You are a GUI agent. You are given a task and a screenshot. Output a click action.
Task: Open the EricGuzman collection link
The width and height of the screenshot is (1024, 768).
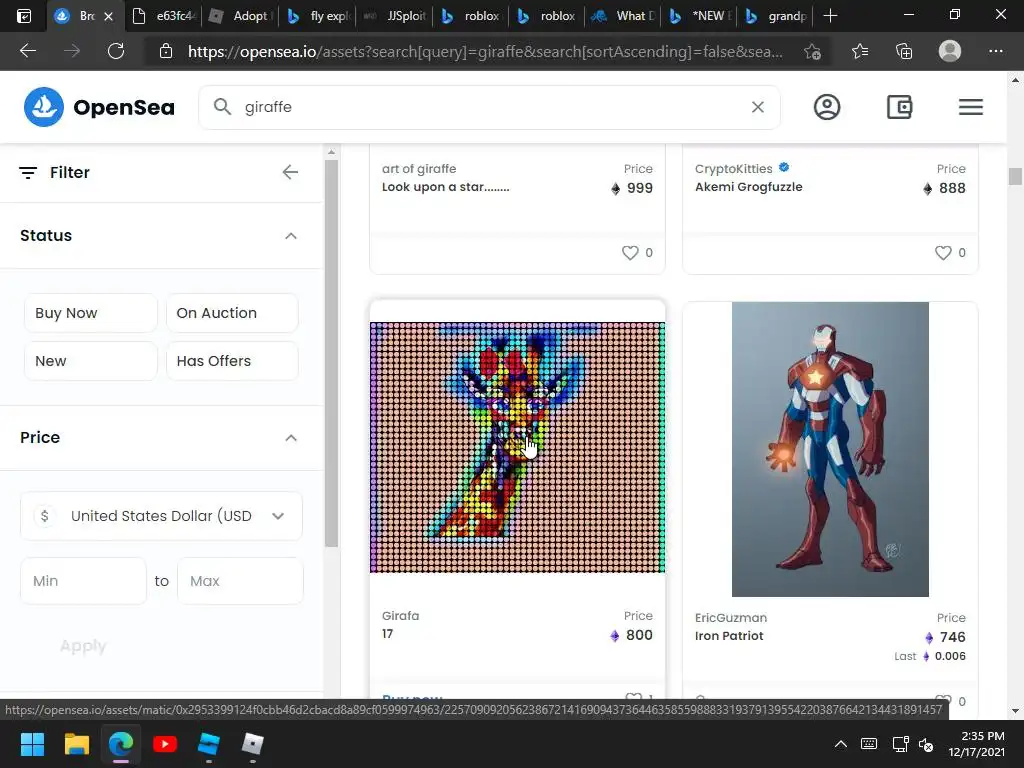[731, 618]
